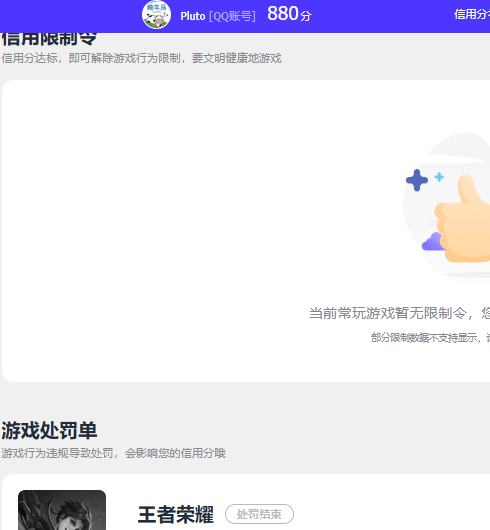Select the Pluto account name

coord(193,16)
